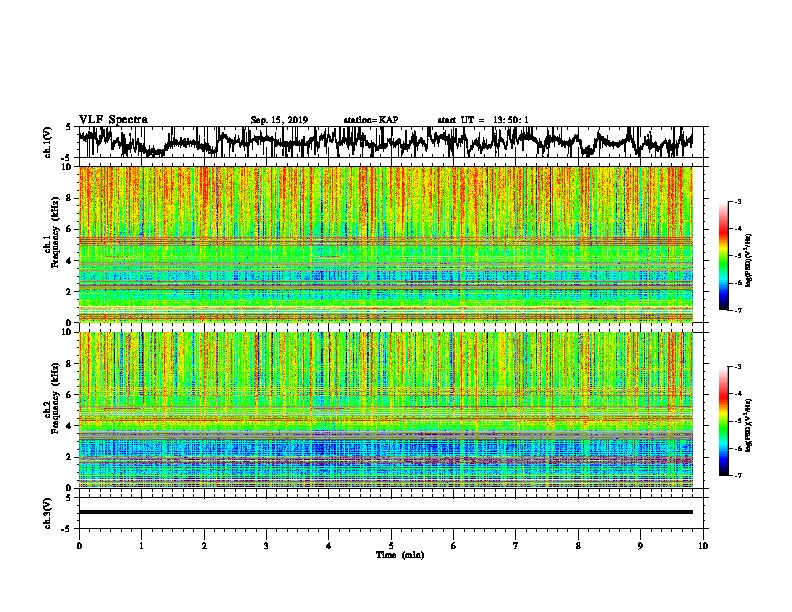Click the 'Time (min)' axis label
Viewport: 792px width, 612px height.
[x=400, y=555]
